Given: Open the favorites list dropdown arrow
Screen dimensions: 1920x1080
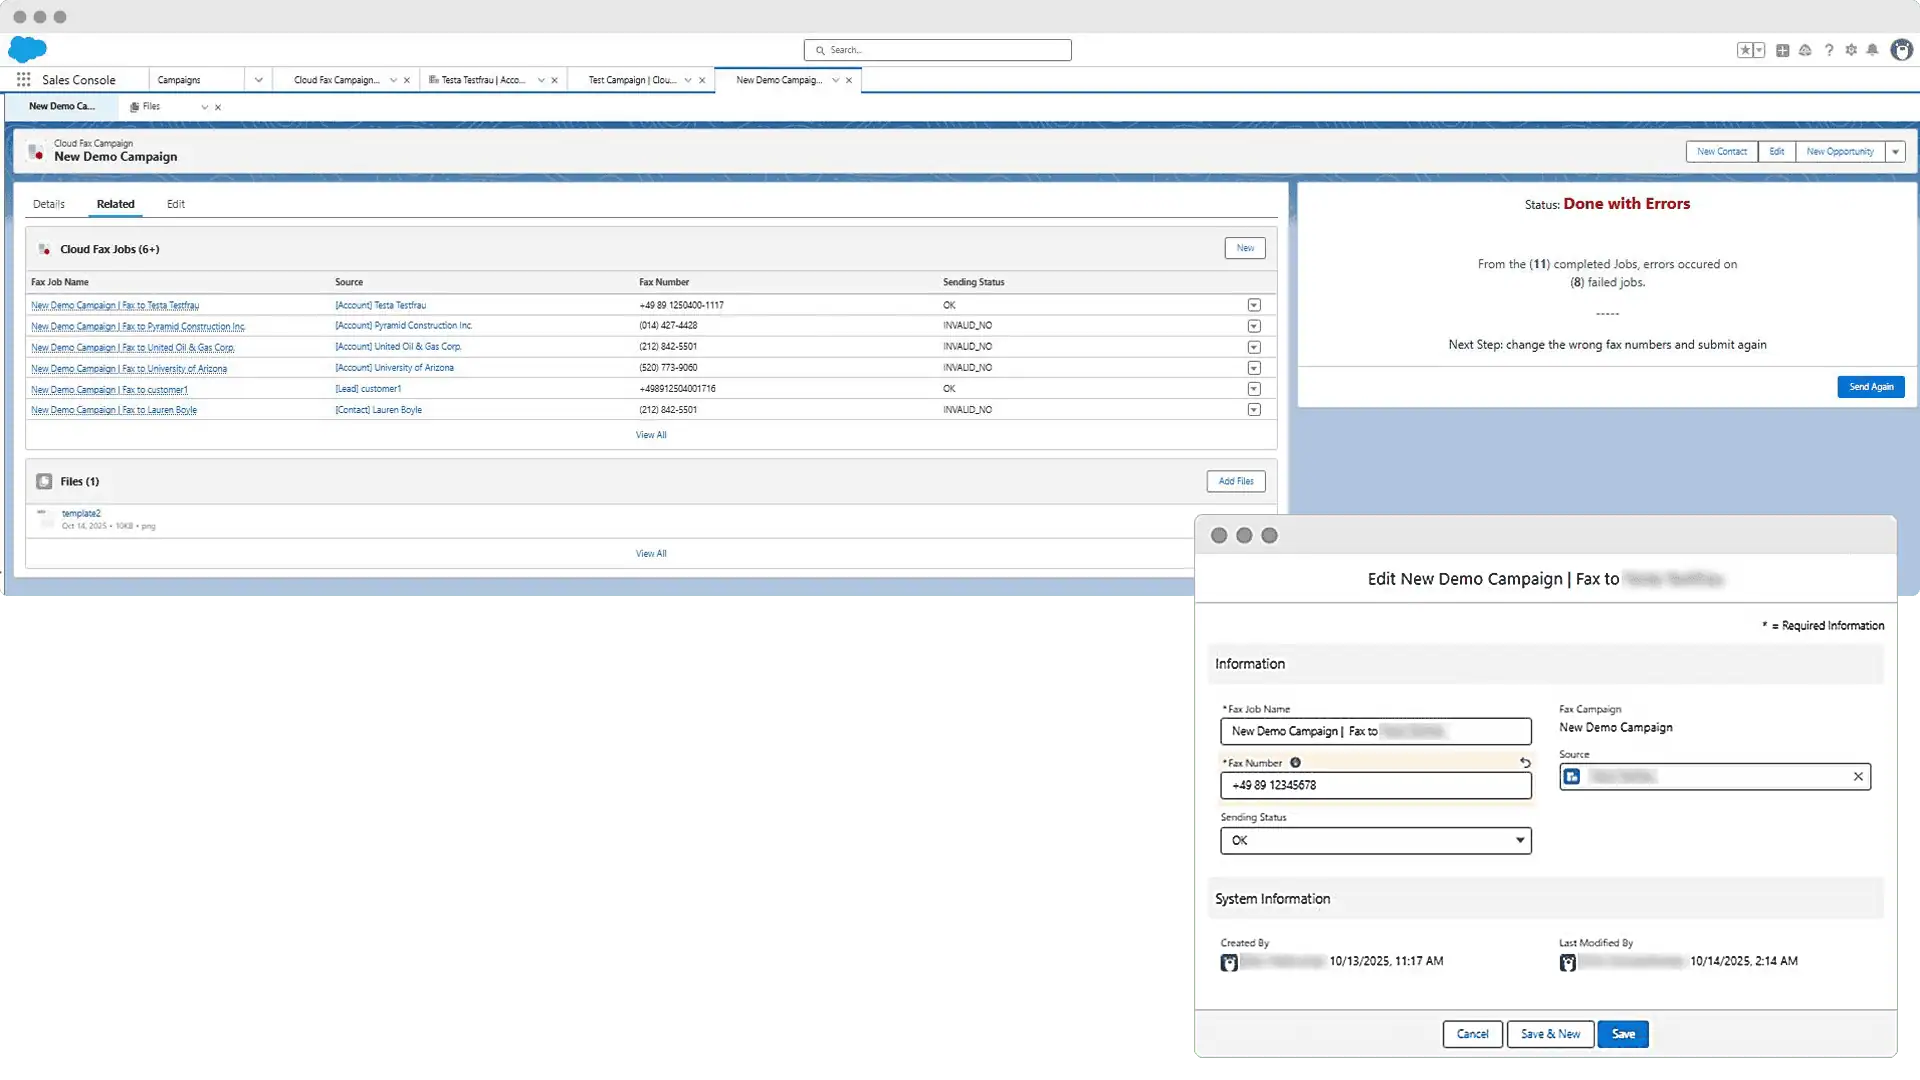Looking at the screenshot, I should point(1759,50).
